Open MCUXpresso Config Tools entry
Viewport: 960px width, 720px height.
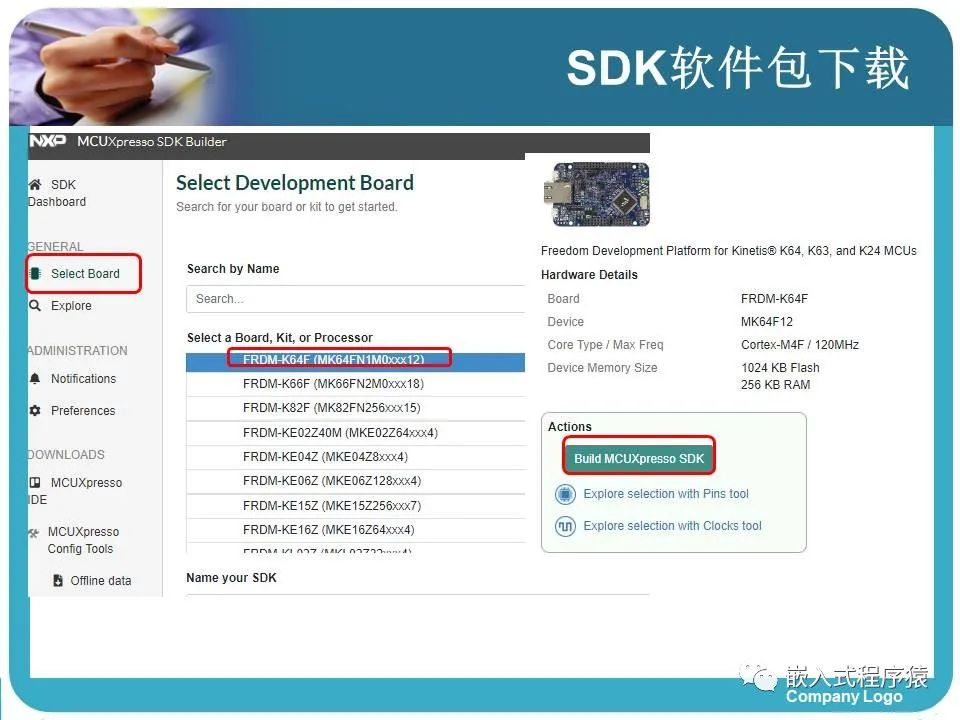[83, 540]
